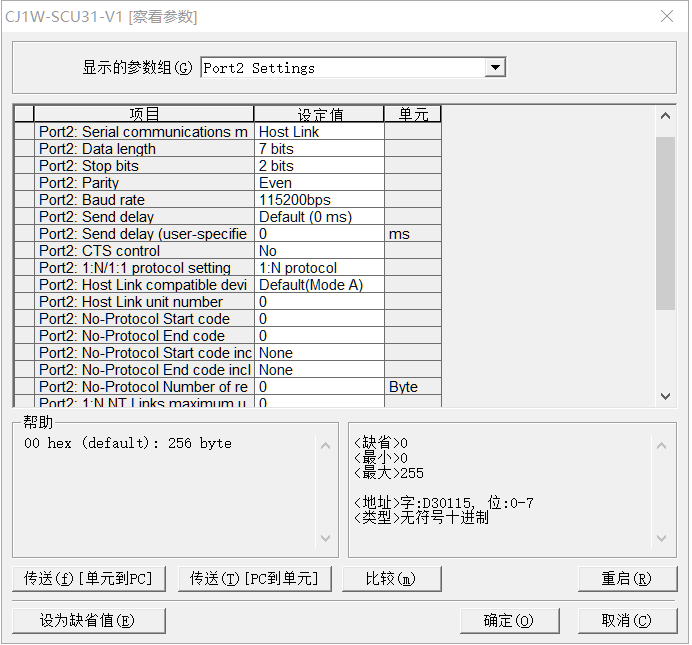Open the displayed parameter group dropdown
Image resolution: width=692 pixels, height=645 pixels.
494,68
